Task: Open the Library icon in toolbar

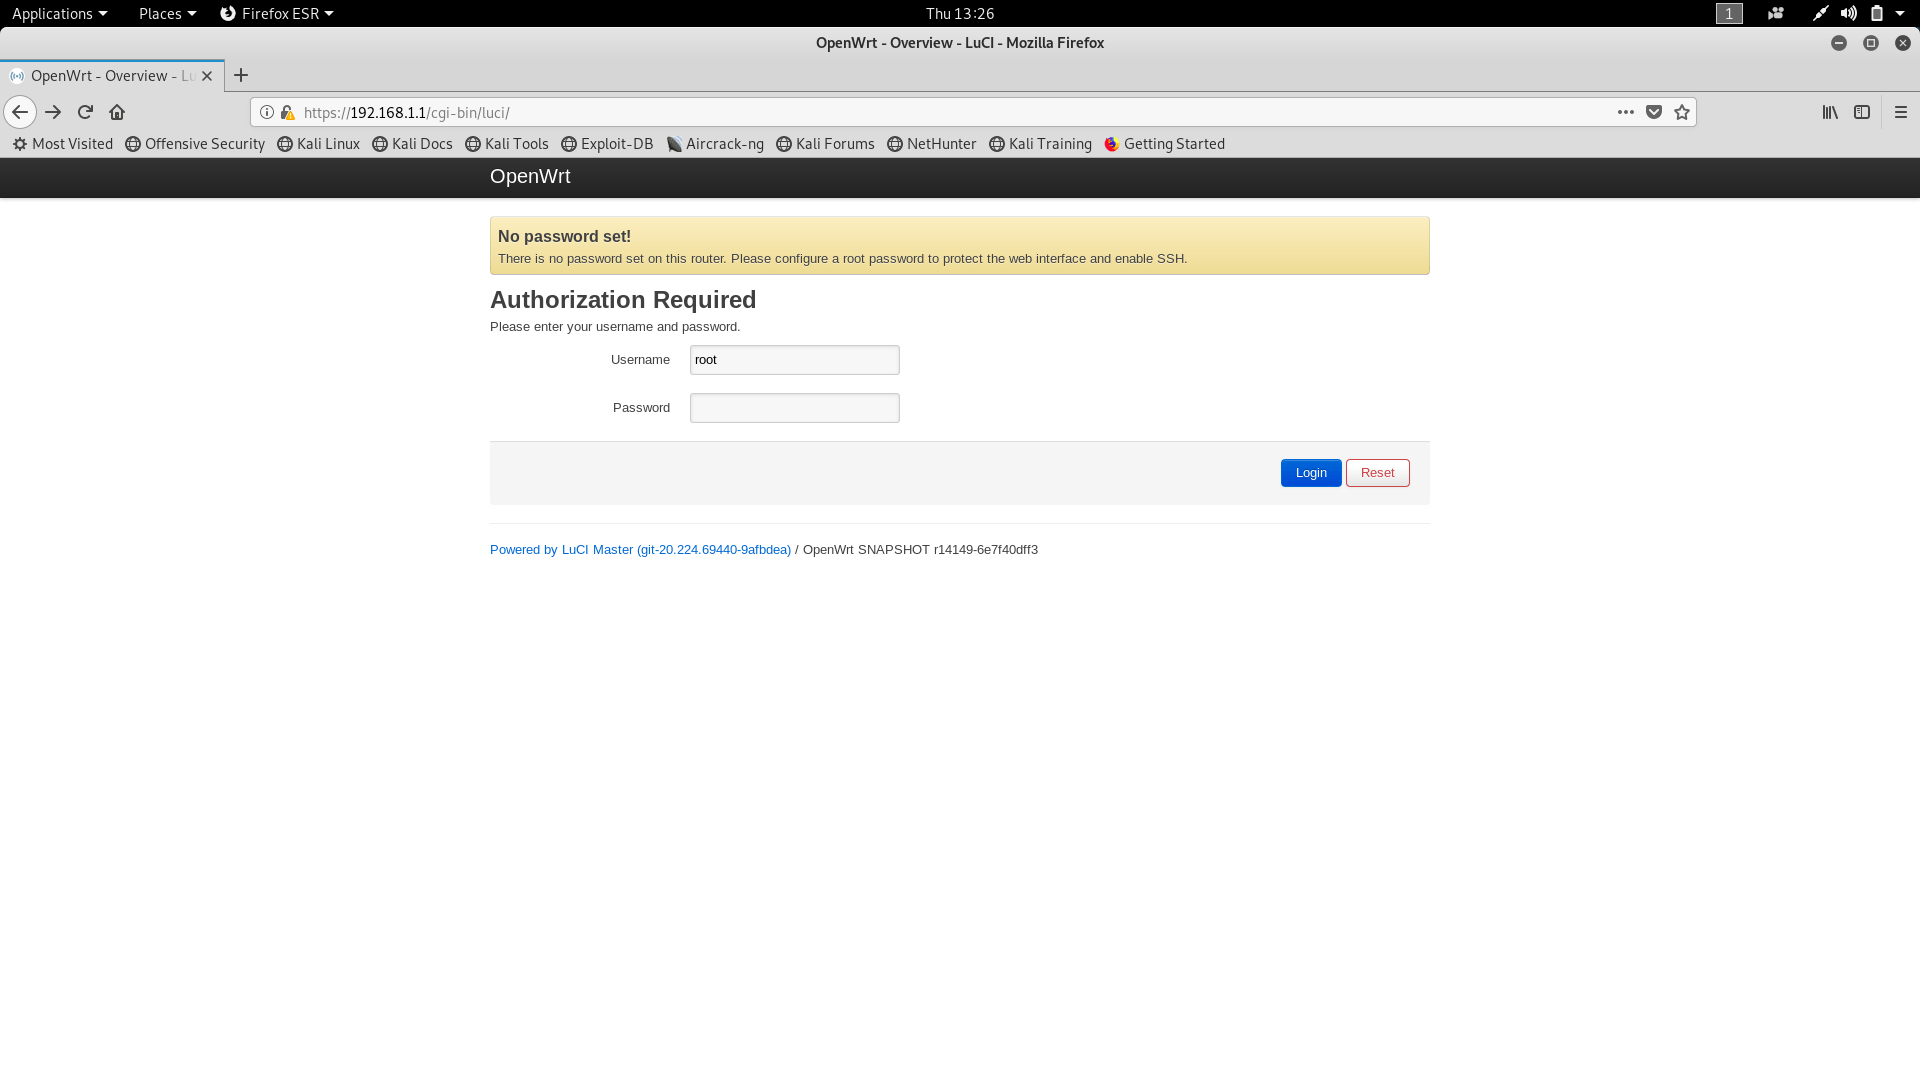Action: pos(1830,112)
